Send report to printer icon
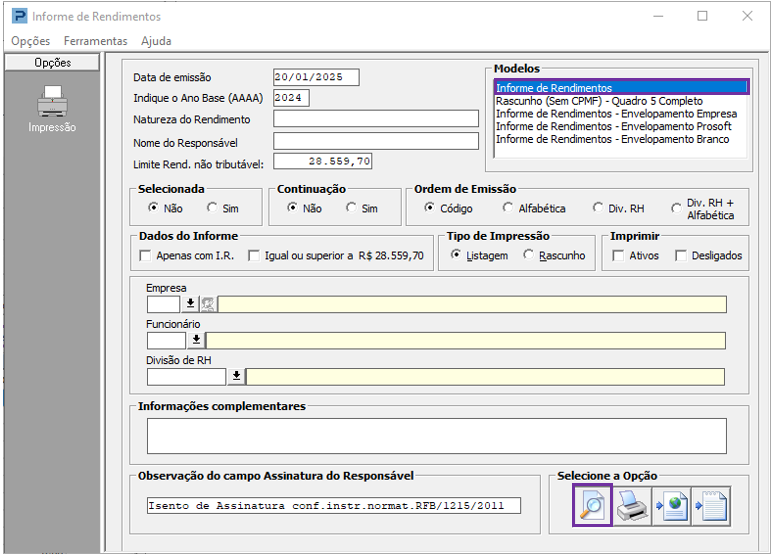This screenshot has width=775, height=558. (x=632, y=506)
